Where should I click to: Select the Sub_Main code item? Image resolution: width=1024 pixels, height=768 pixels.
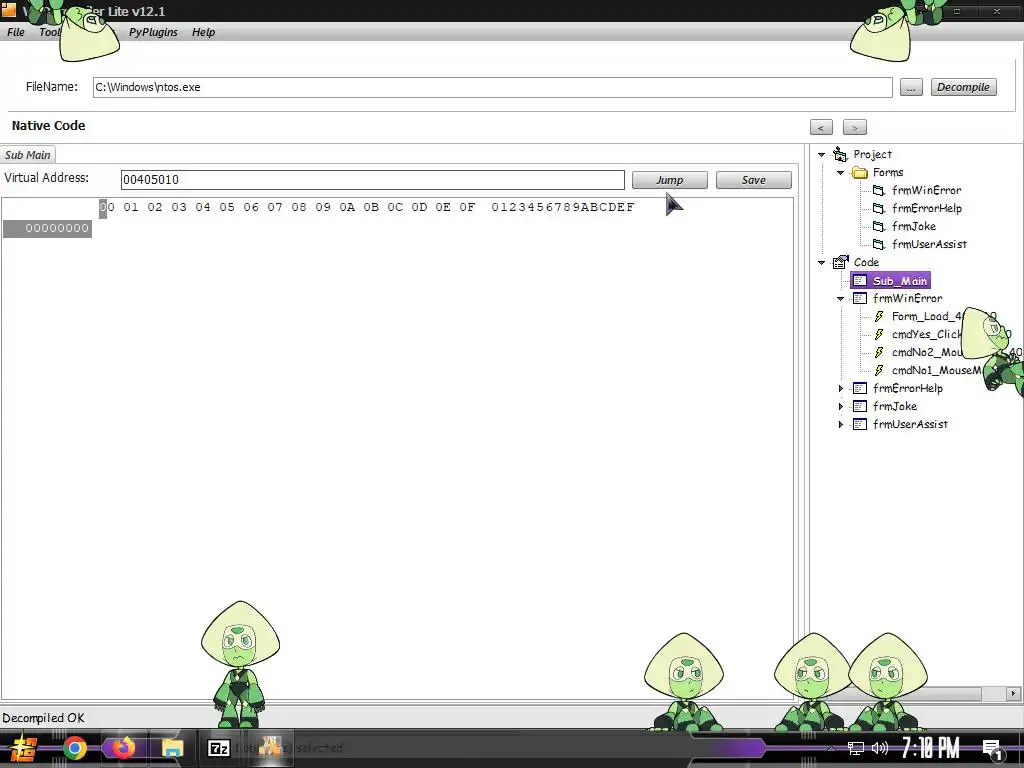pos(900,281)
